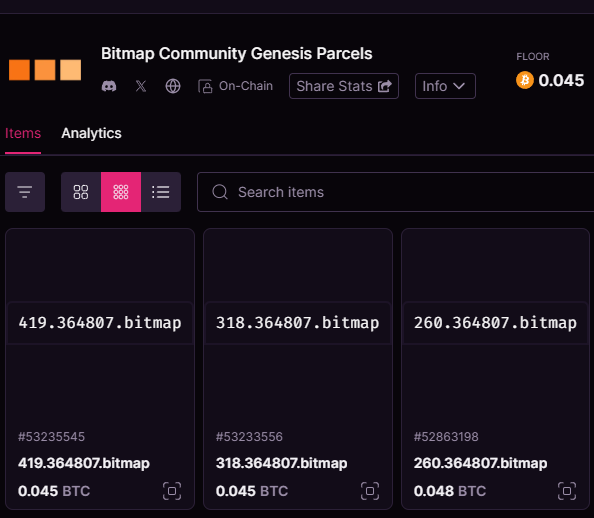Viewport: 594px width, 518px height.
Task: Click the scan icon on 419.364807.bitmap card
Action: [x=172, y=491]
